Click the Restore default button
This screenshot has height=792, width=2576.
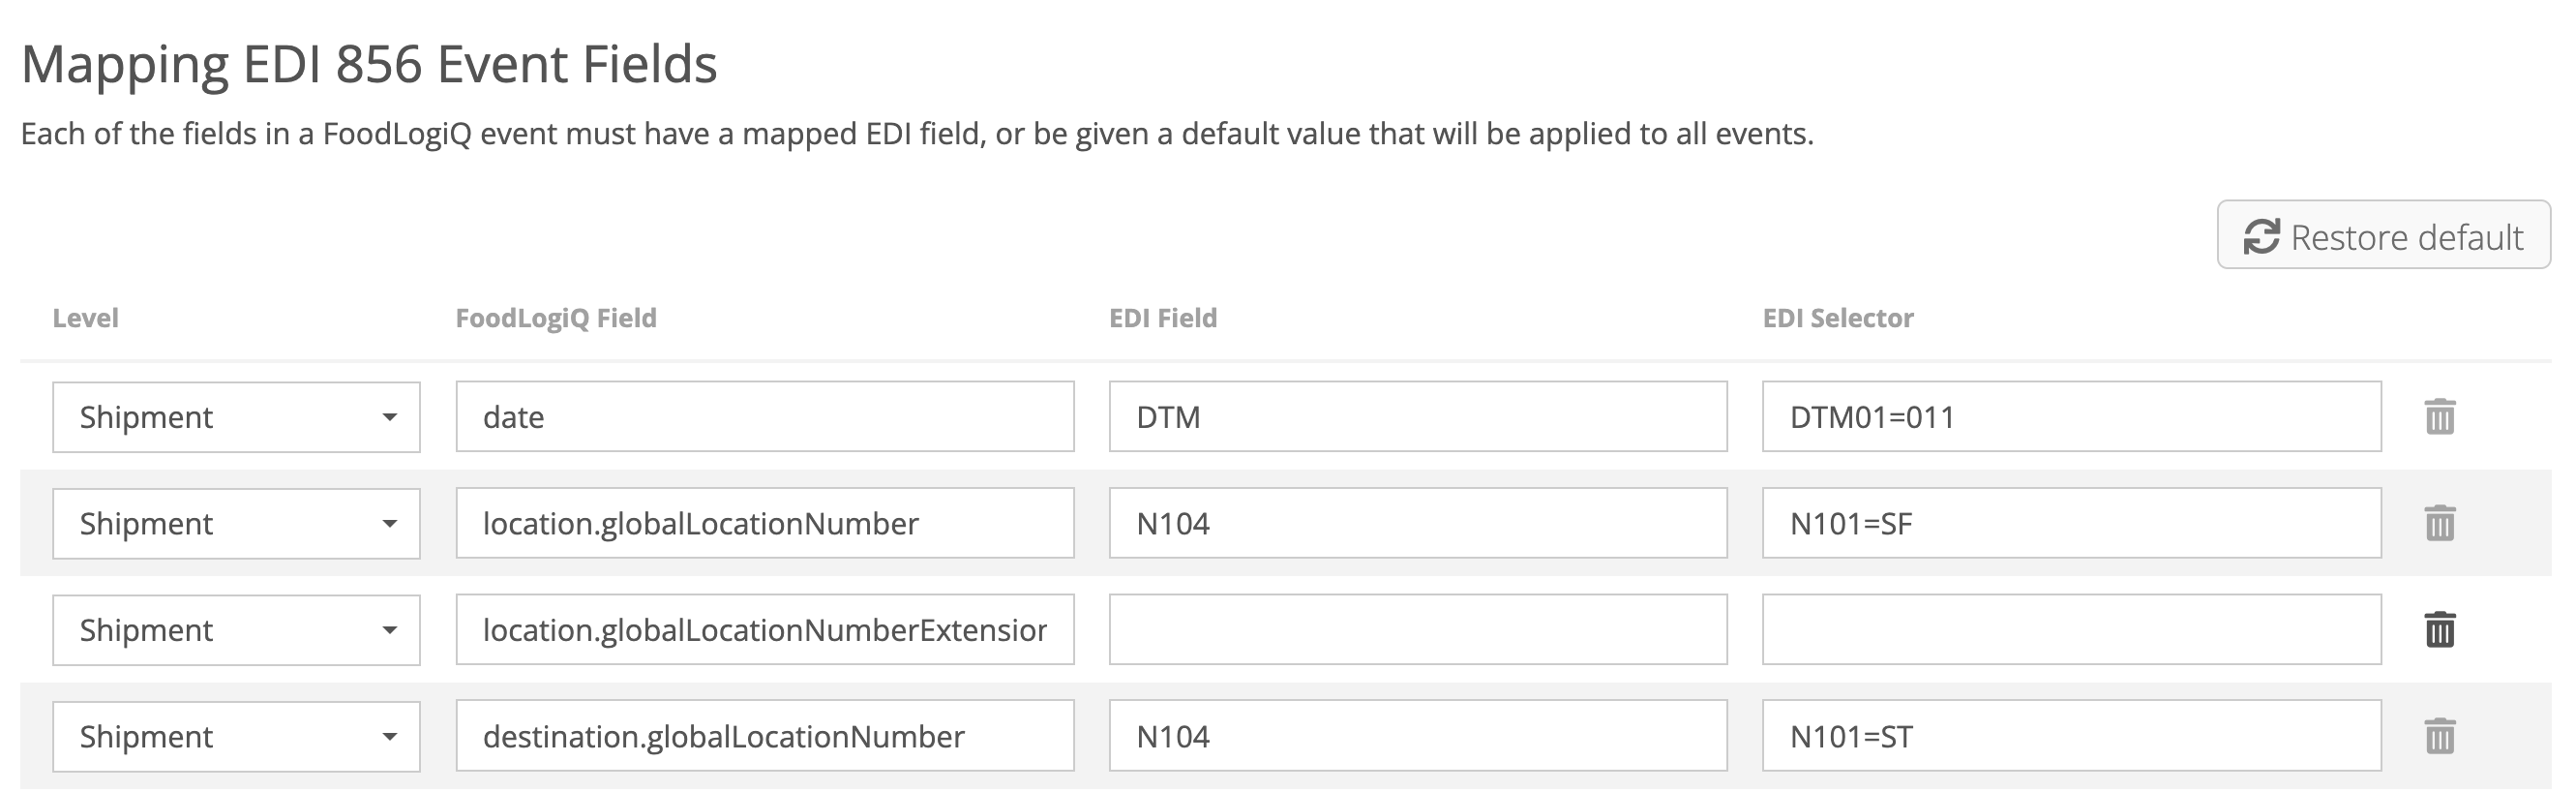(2384, 236)
